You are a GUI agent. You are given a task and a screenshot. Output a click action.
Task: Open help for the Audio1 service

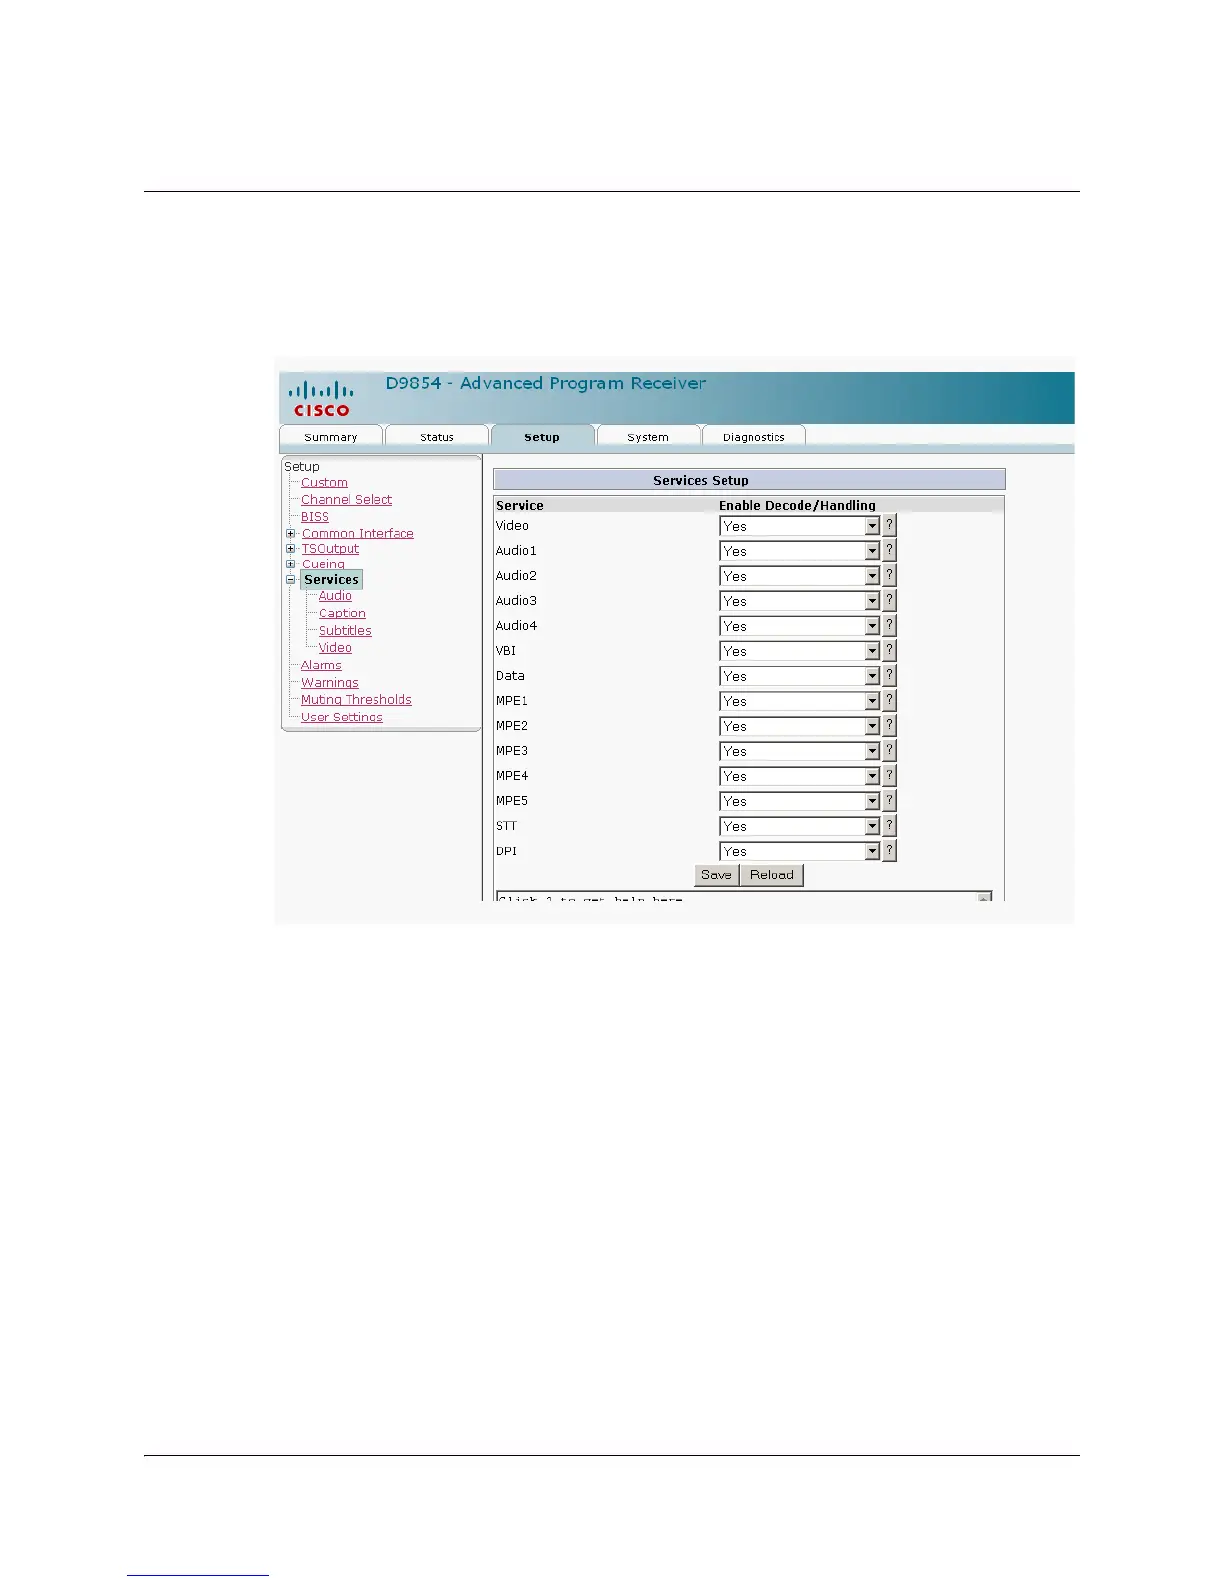[x=889, y=550]
